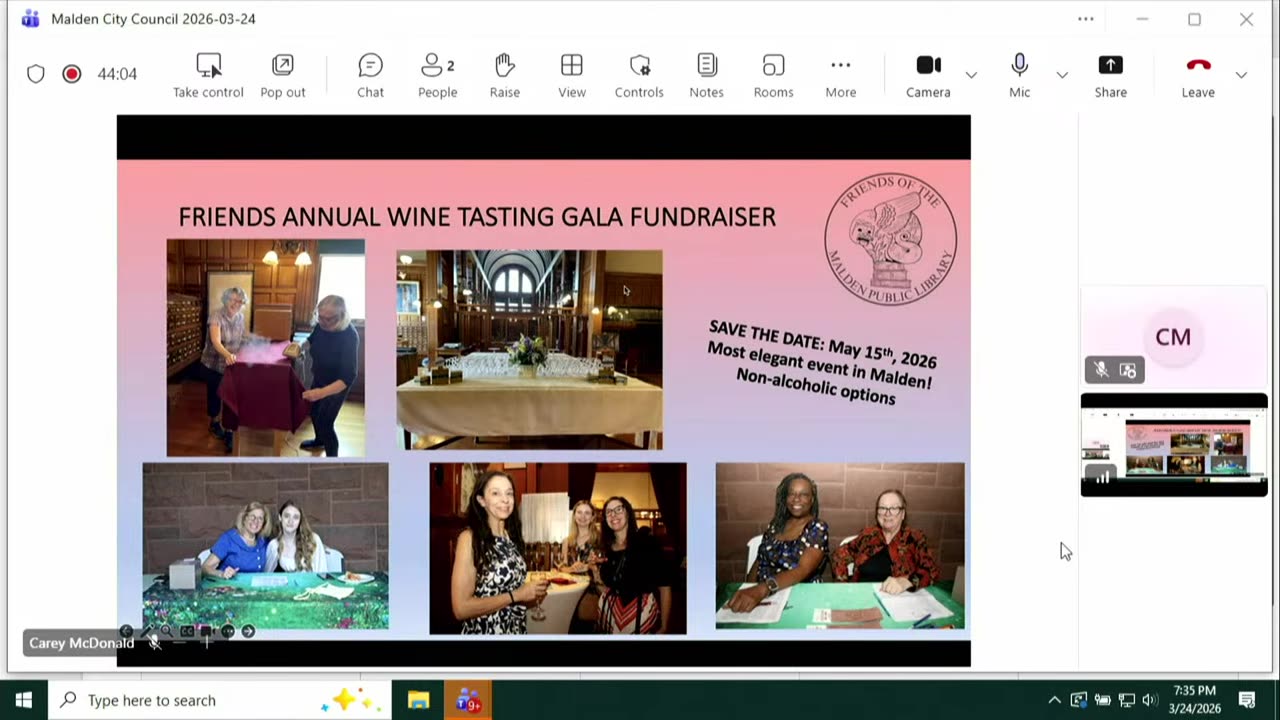Open breakout Rooms
Screen dimensions: 1280x720
[773, 76]
